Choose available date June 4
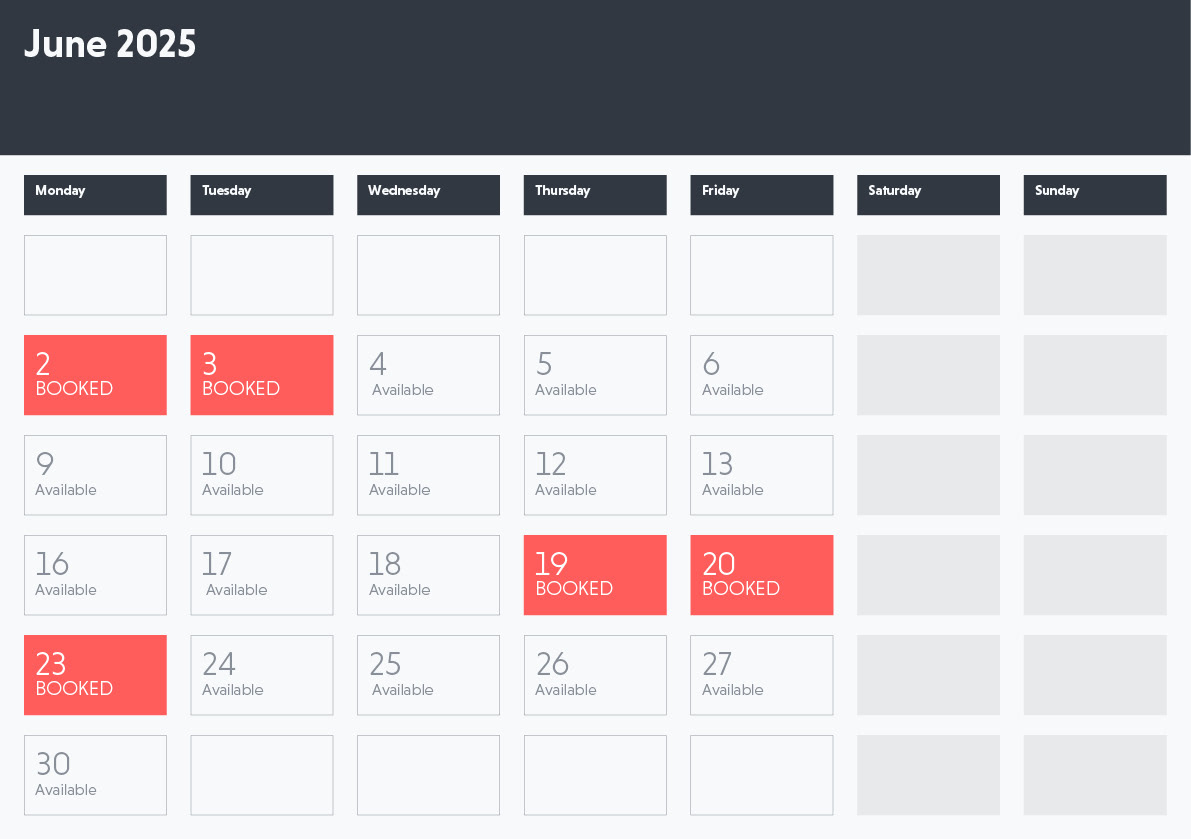 [428, 375]
